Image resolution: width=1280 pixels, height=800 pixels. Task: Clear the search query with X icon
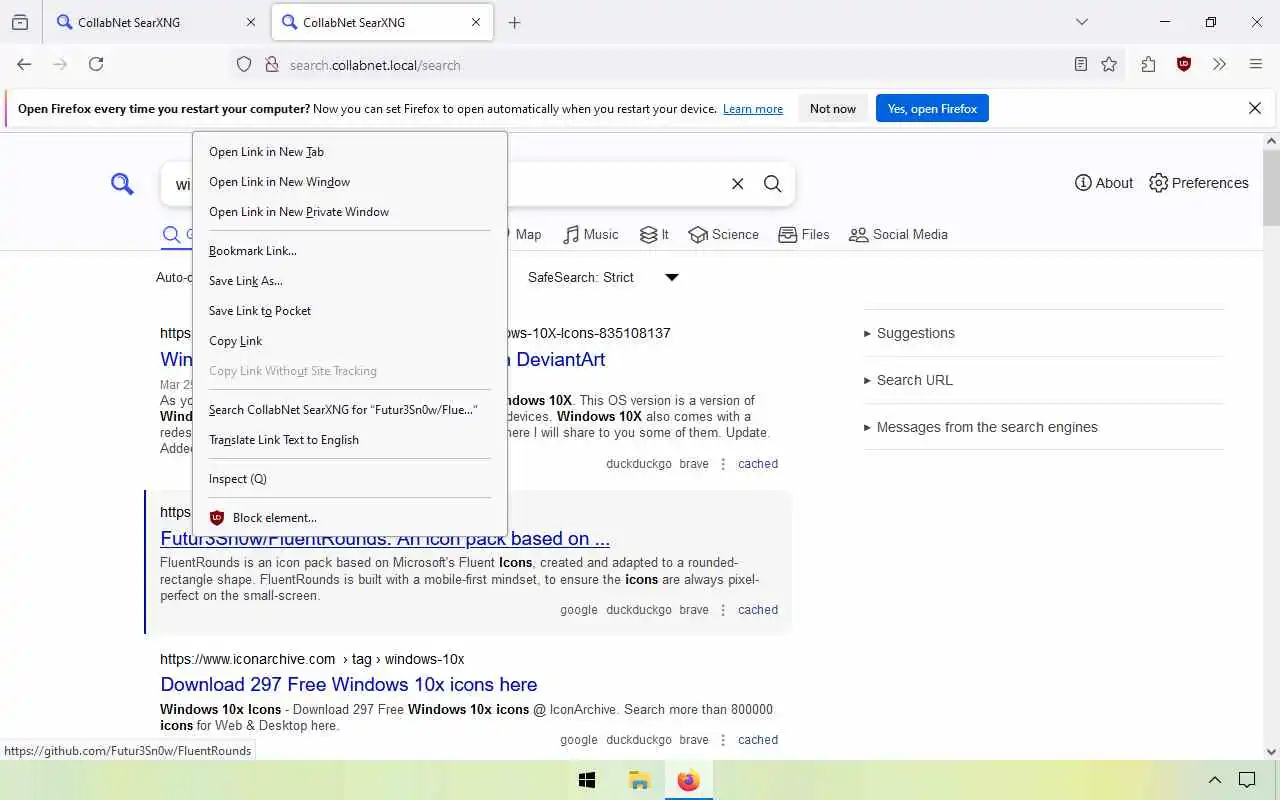coord(738,184)
